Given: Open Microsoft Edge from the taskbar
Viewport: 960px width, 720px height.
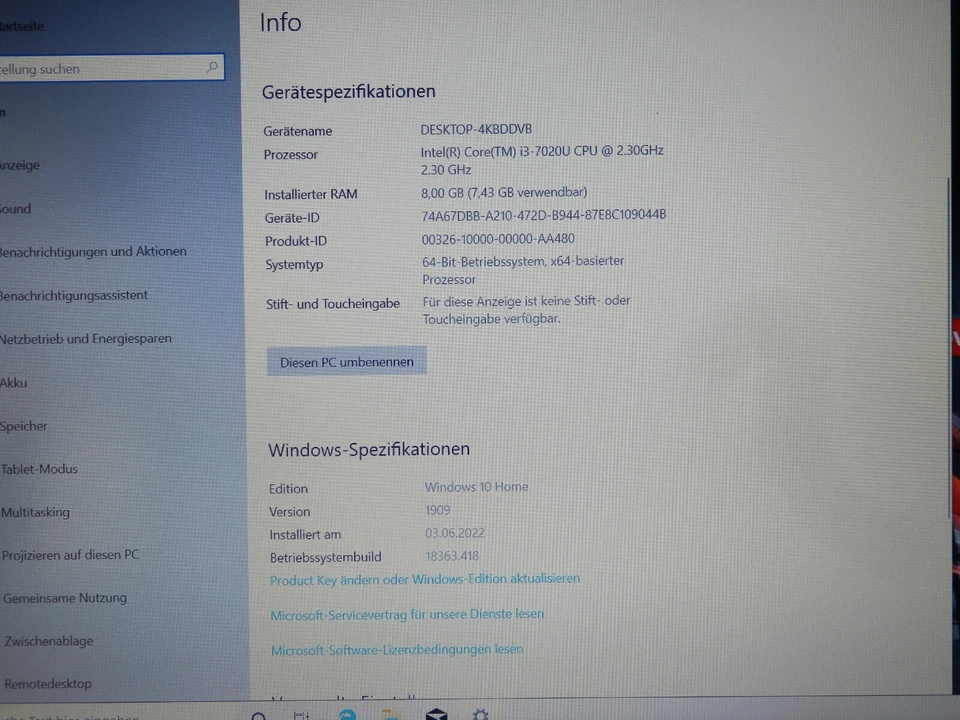Looking at the screenshot, I should 347,714.
